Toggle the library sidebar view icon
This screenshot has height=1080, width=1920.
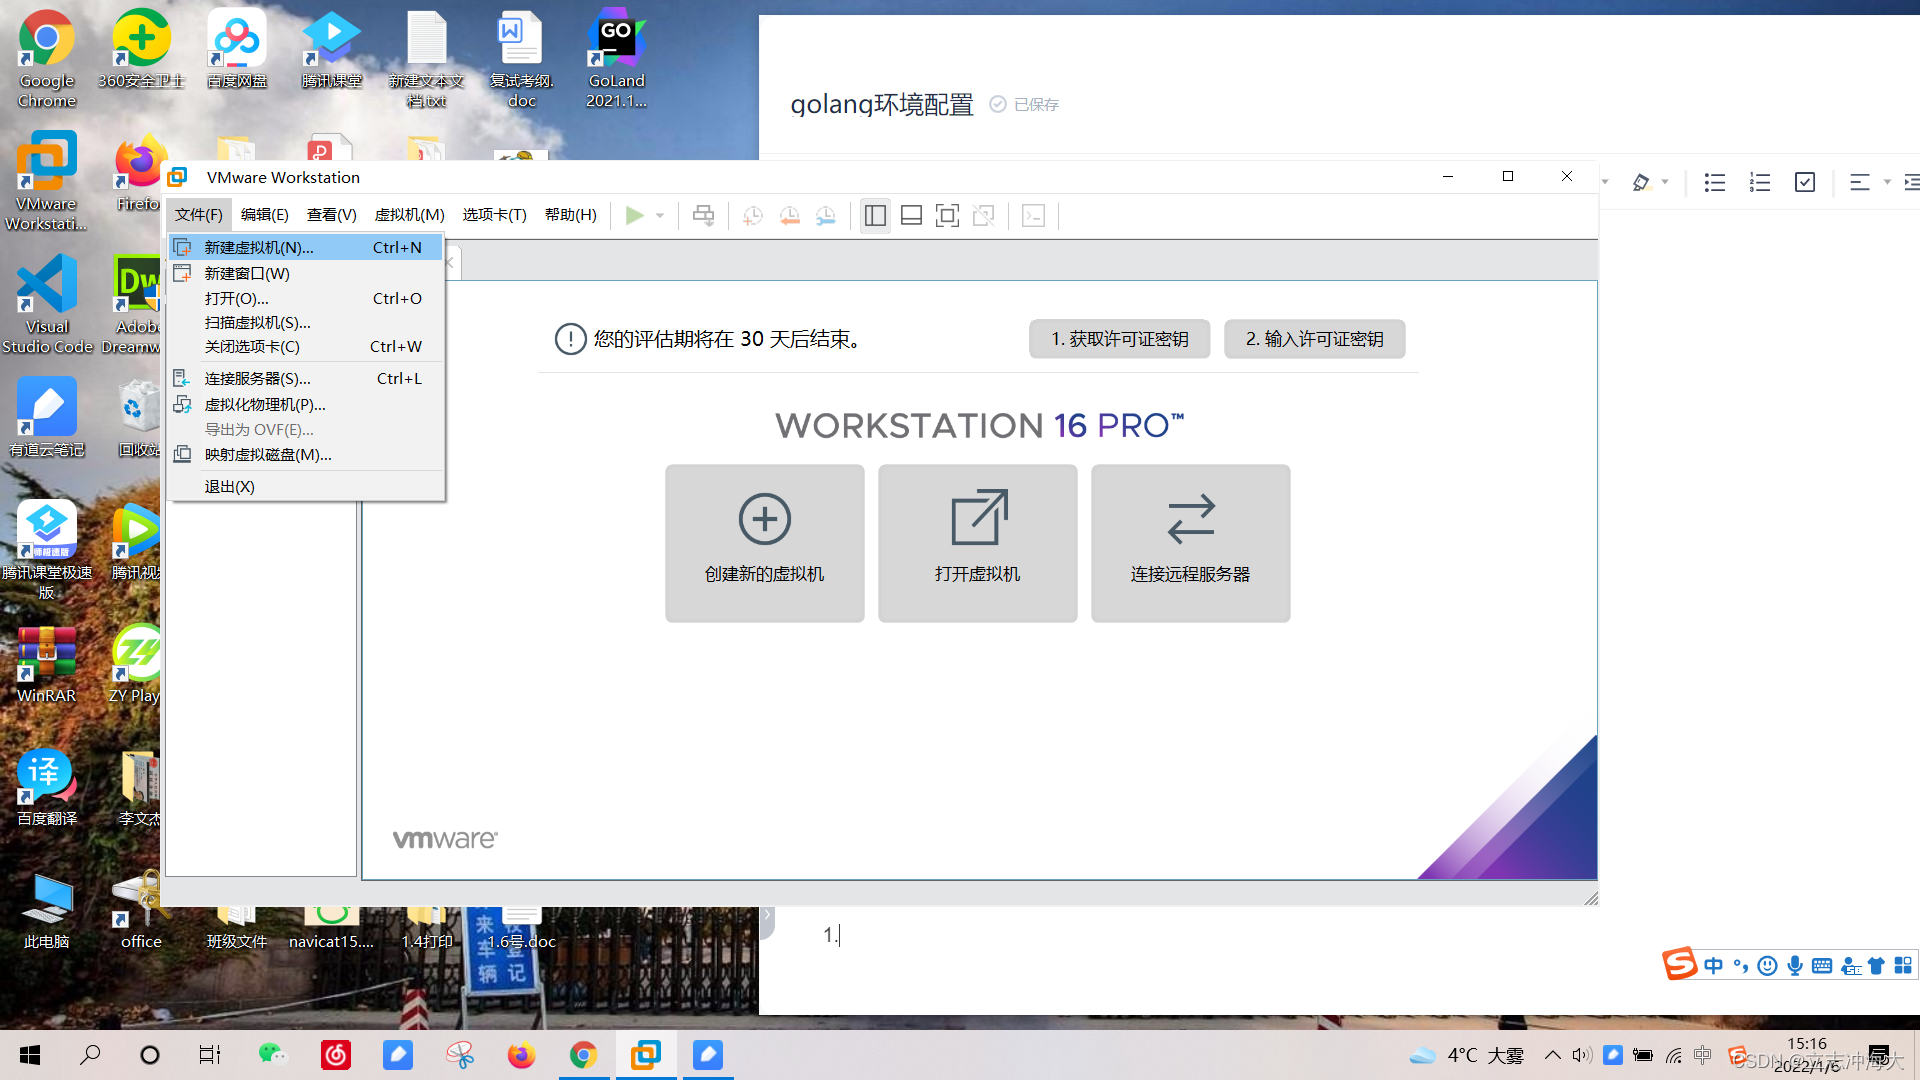pyautogui.click(x=875, y=215)
